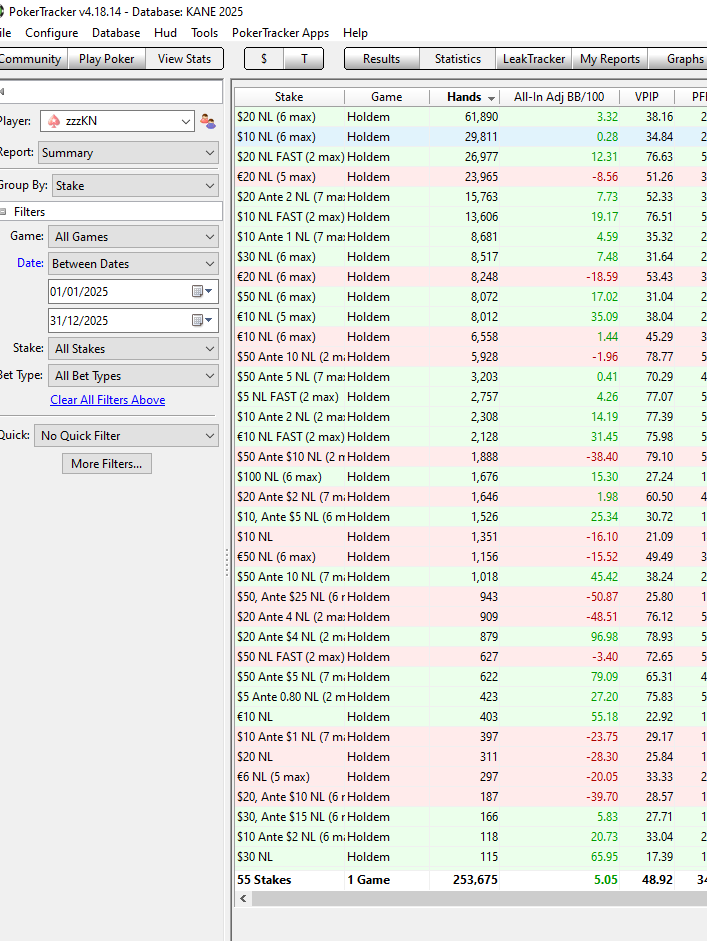Select the $30 NL (6 max) row
The image size is (707, 941).
click(x=471, y=257)
